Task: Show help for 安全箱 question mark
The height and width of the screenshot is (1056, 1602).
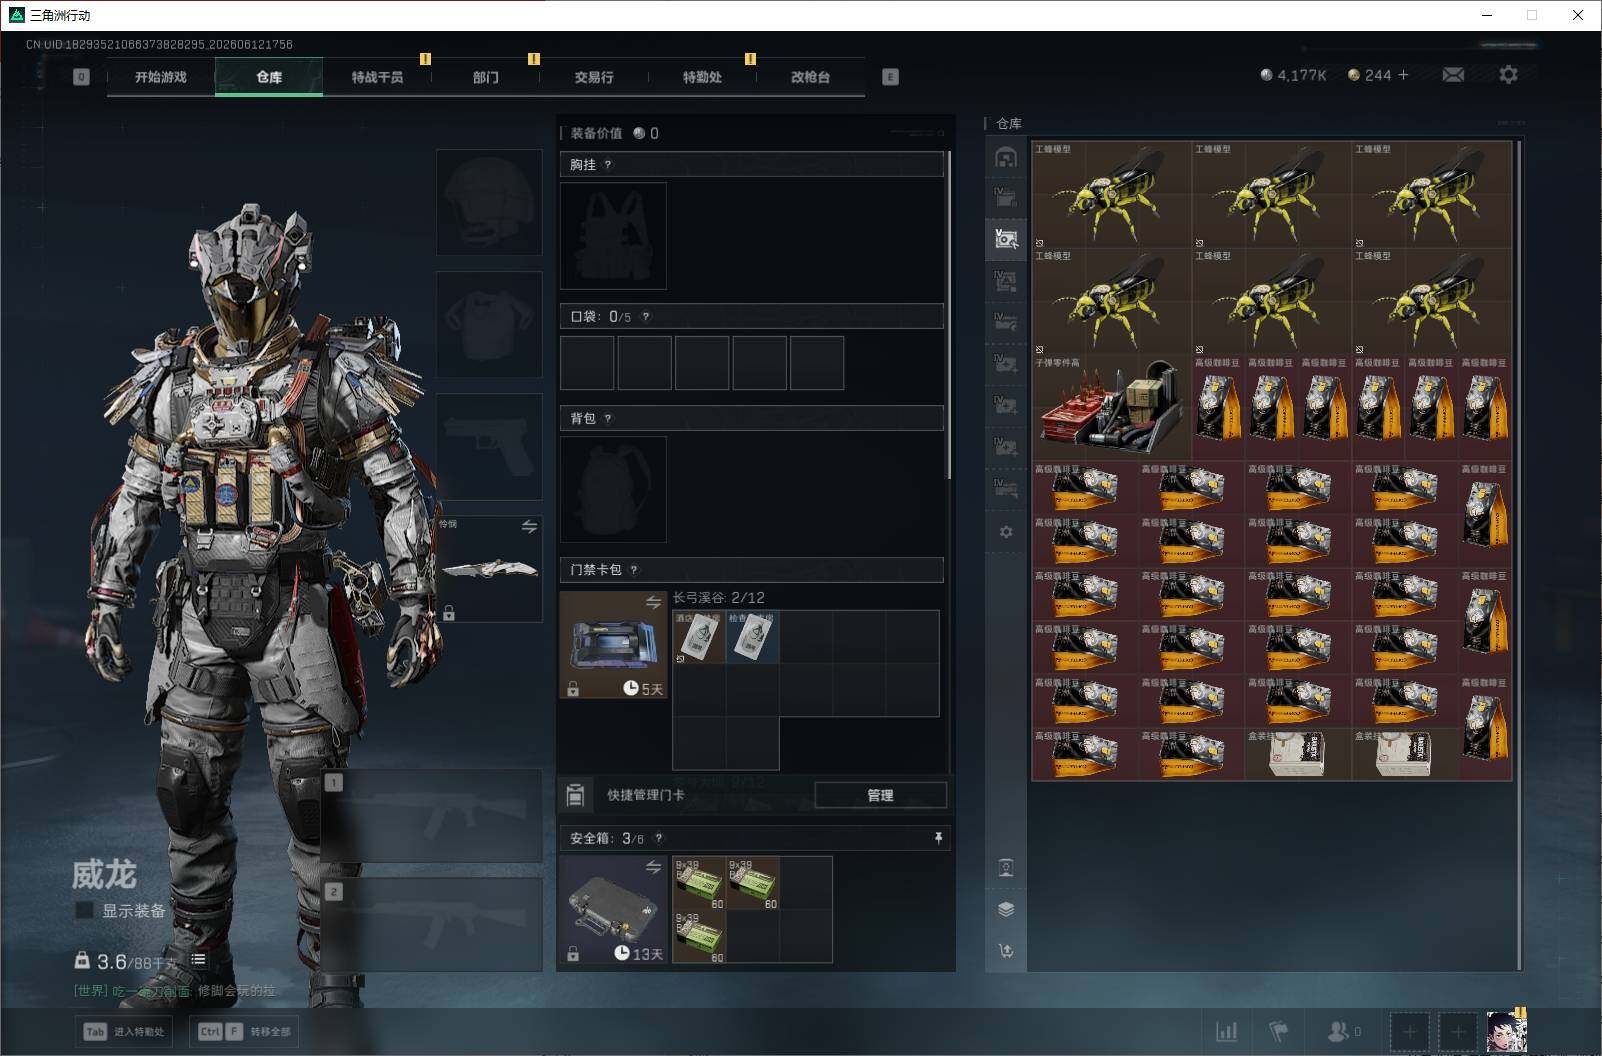Action: click(658, 839)
